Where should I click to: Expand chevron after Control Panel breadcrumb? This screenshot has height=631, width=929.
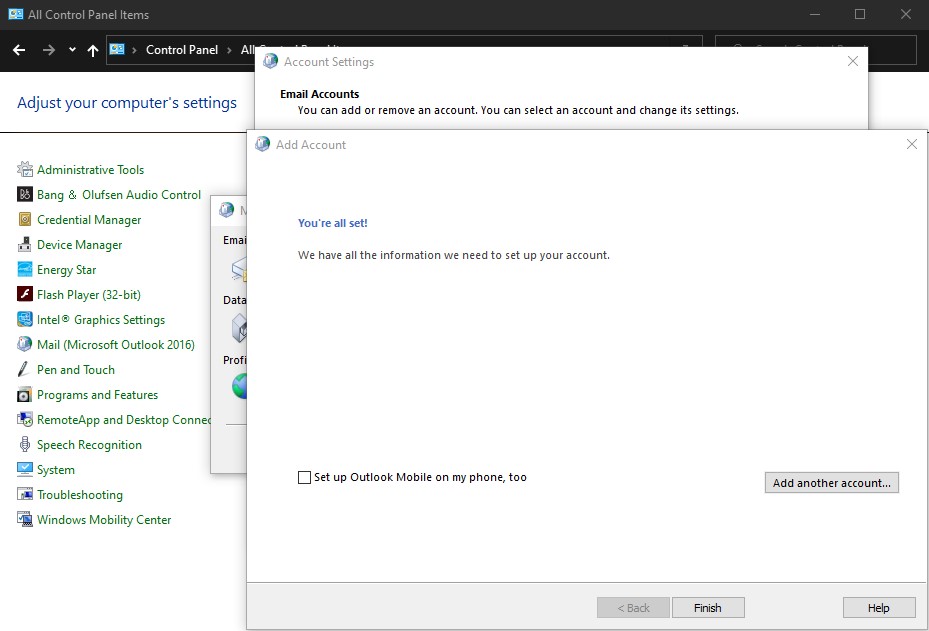point(229,50)
